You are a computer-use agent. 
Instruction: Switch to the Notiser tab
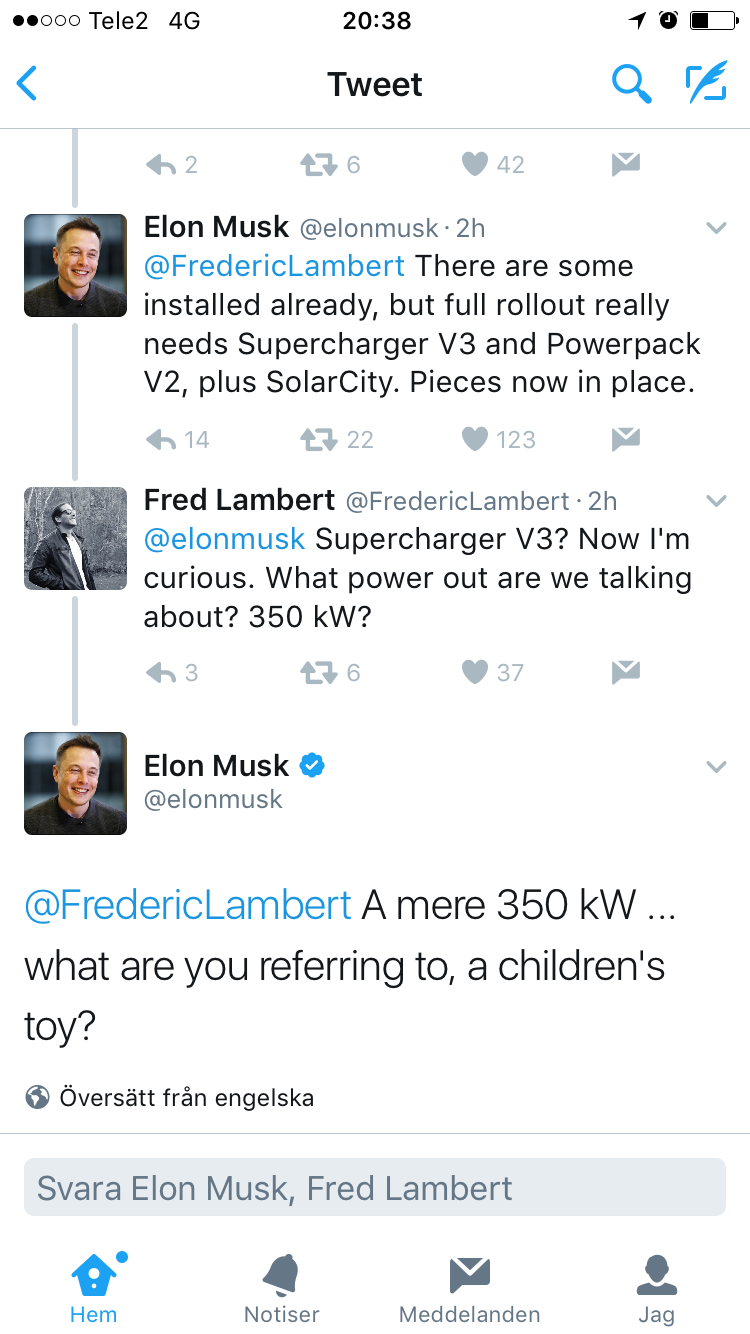[x=281, y=1288]
